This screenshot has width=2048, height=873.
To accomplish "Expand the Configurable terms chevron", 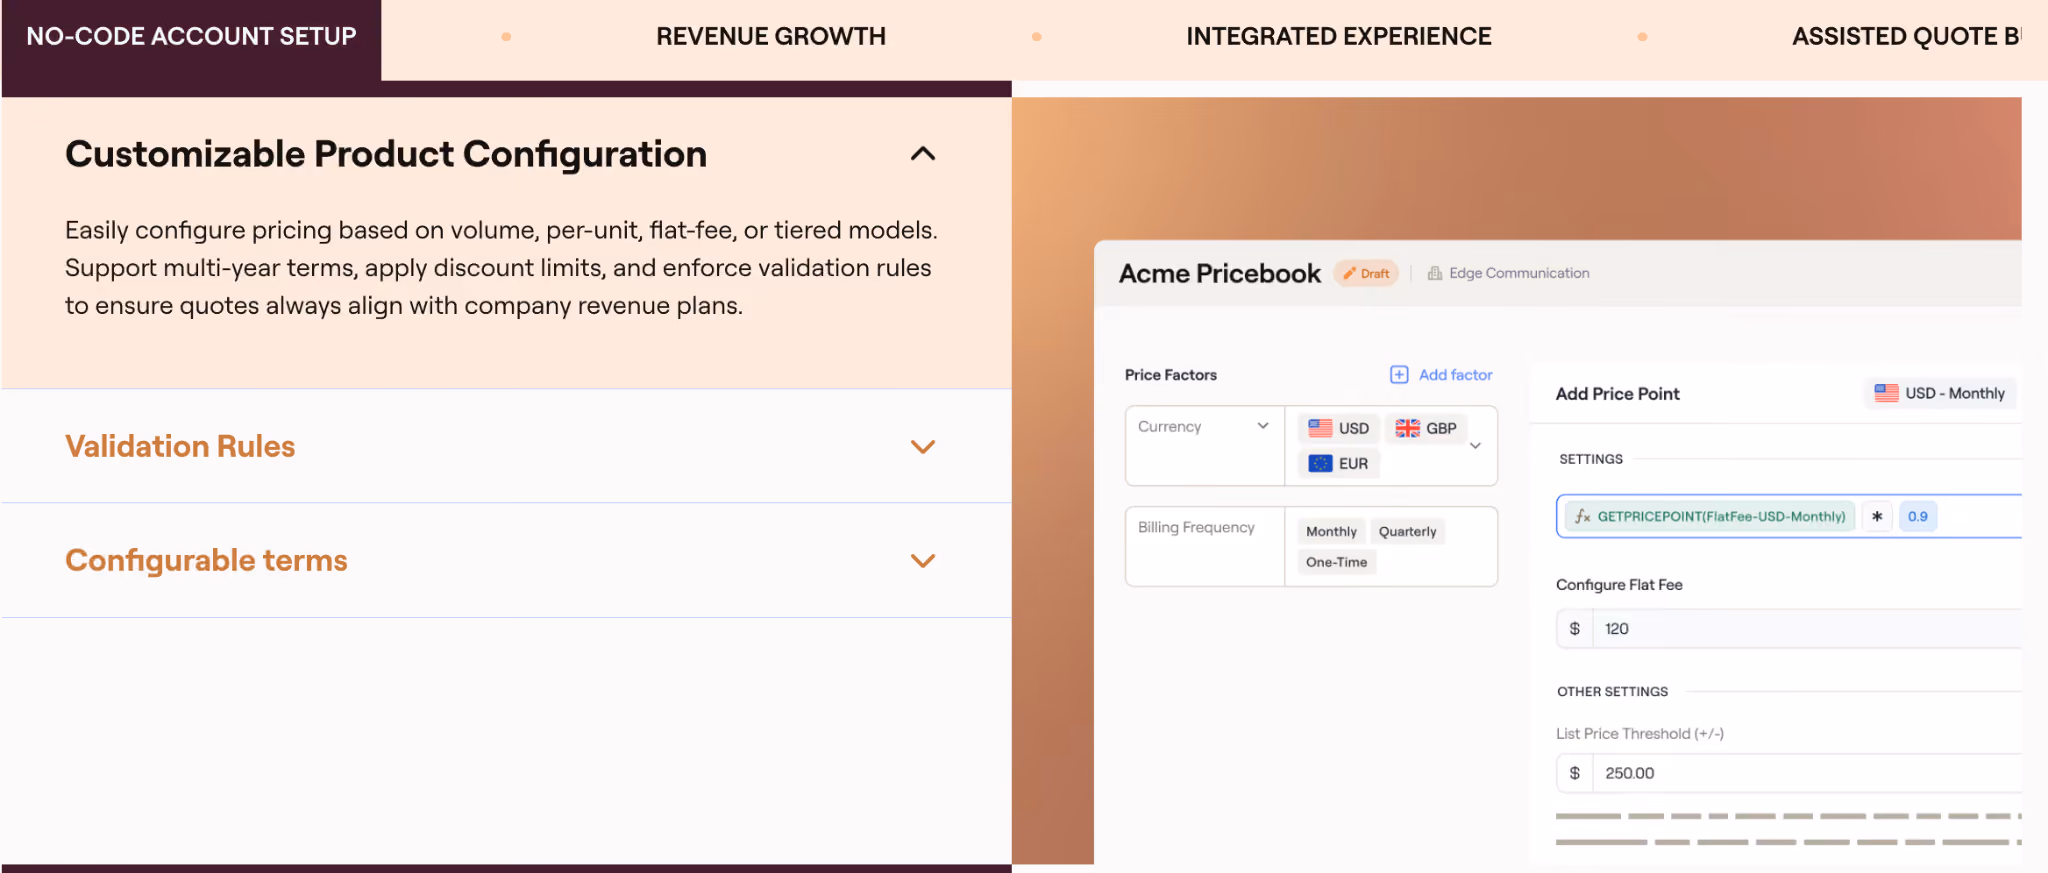I will [923, 561].
